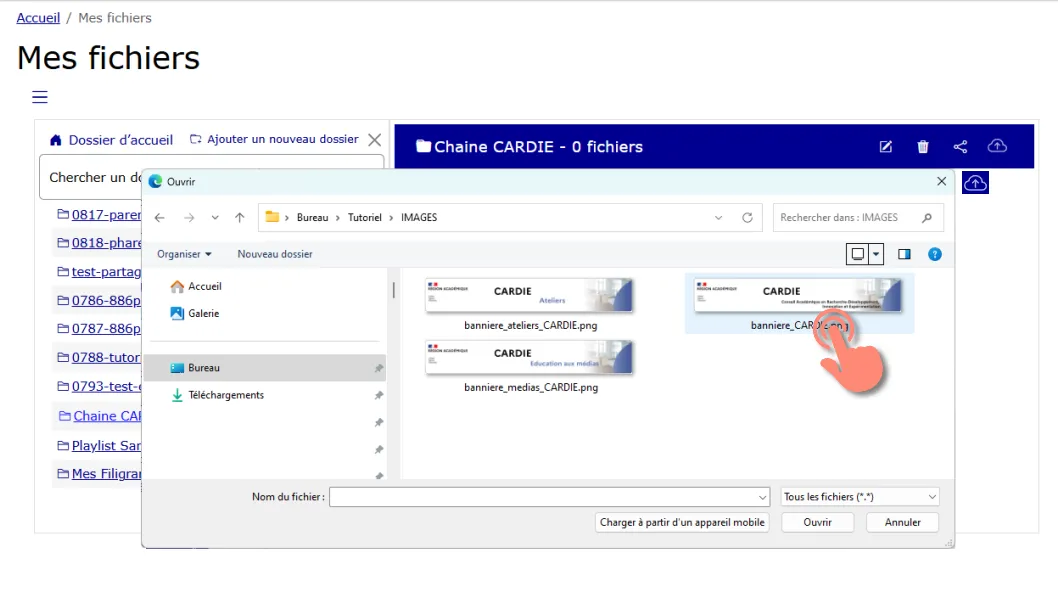Screen dimensions: 1058x595
Task: Click Ajouter un nouveau dossier
Action: [274, 139]
